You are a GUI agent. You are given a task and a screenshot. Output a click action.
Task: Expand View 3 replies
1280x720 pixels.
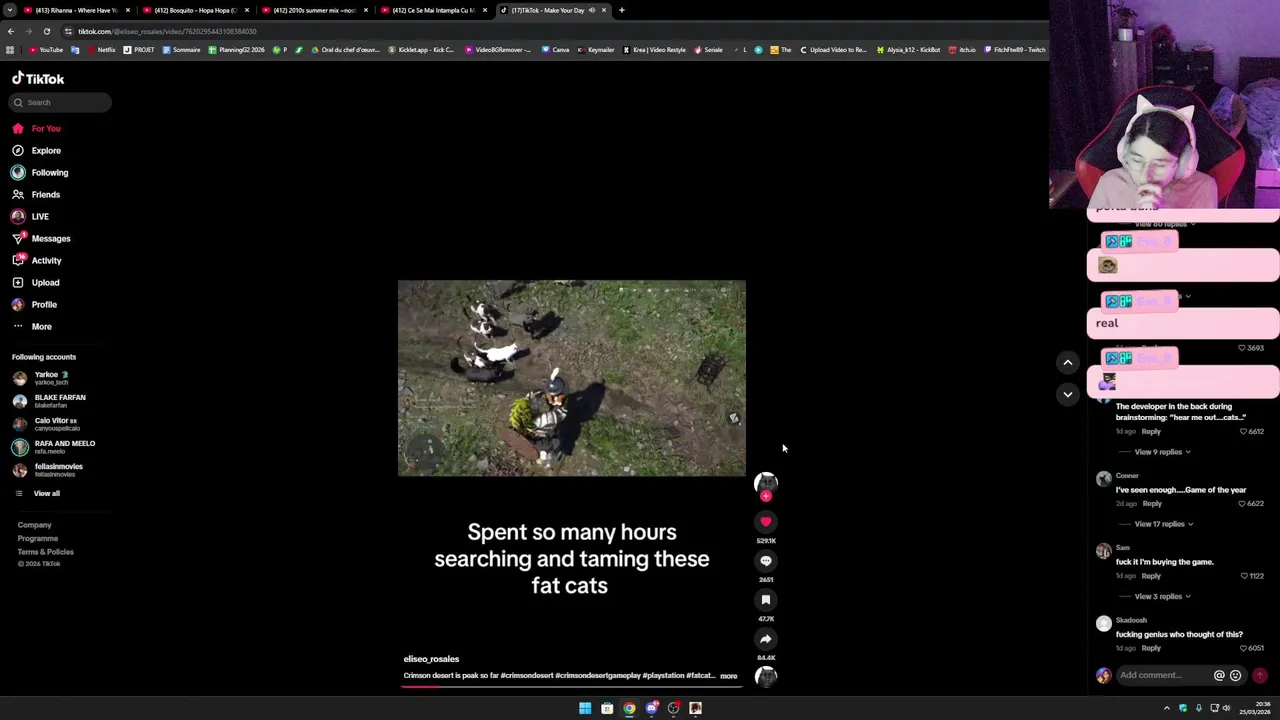(1162, 596)
